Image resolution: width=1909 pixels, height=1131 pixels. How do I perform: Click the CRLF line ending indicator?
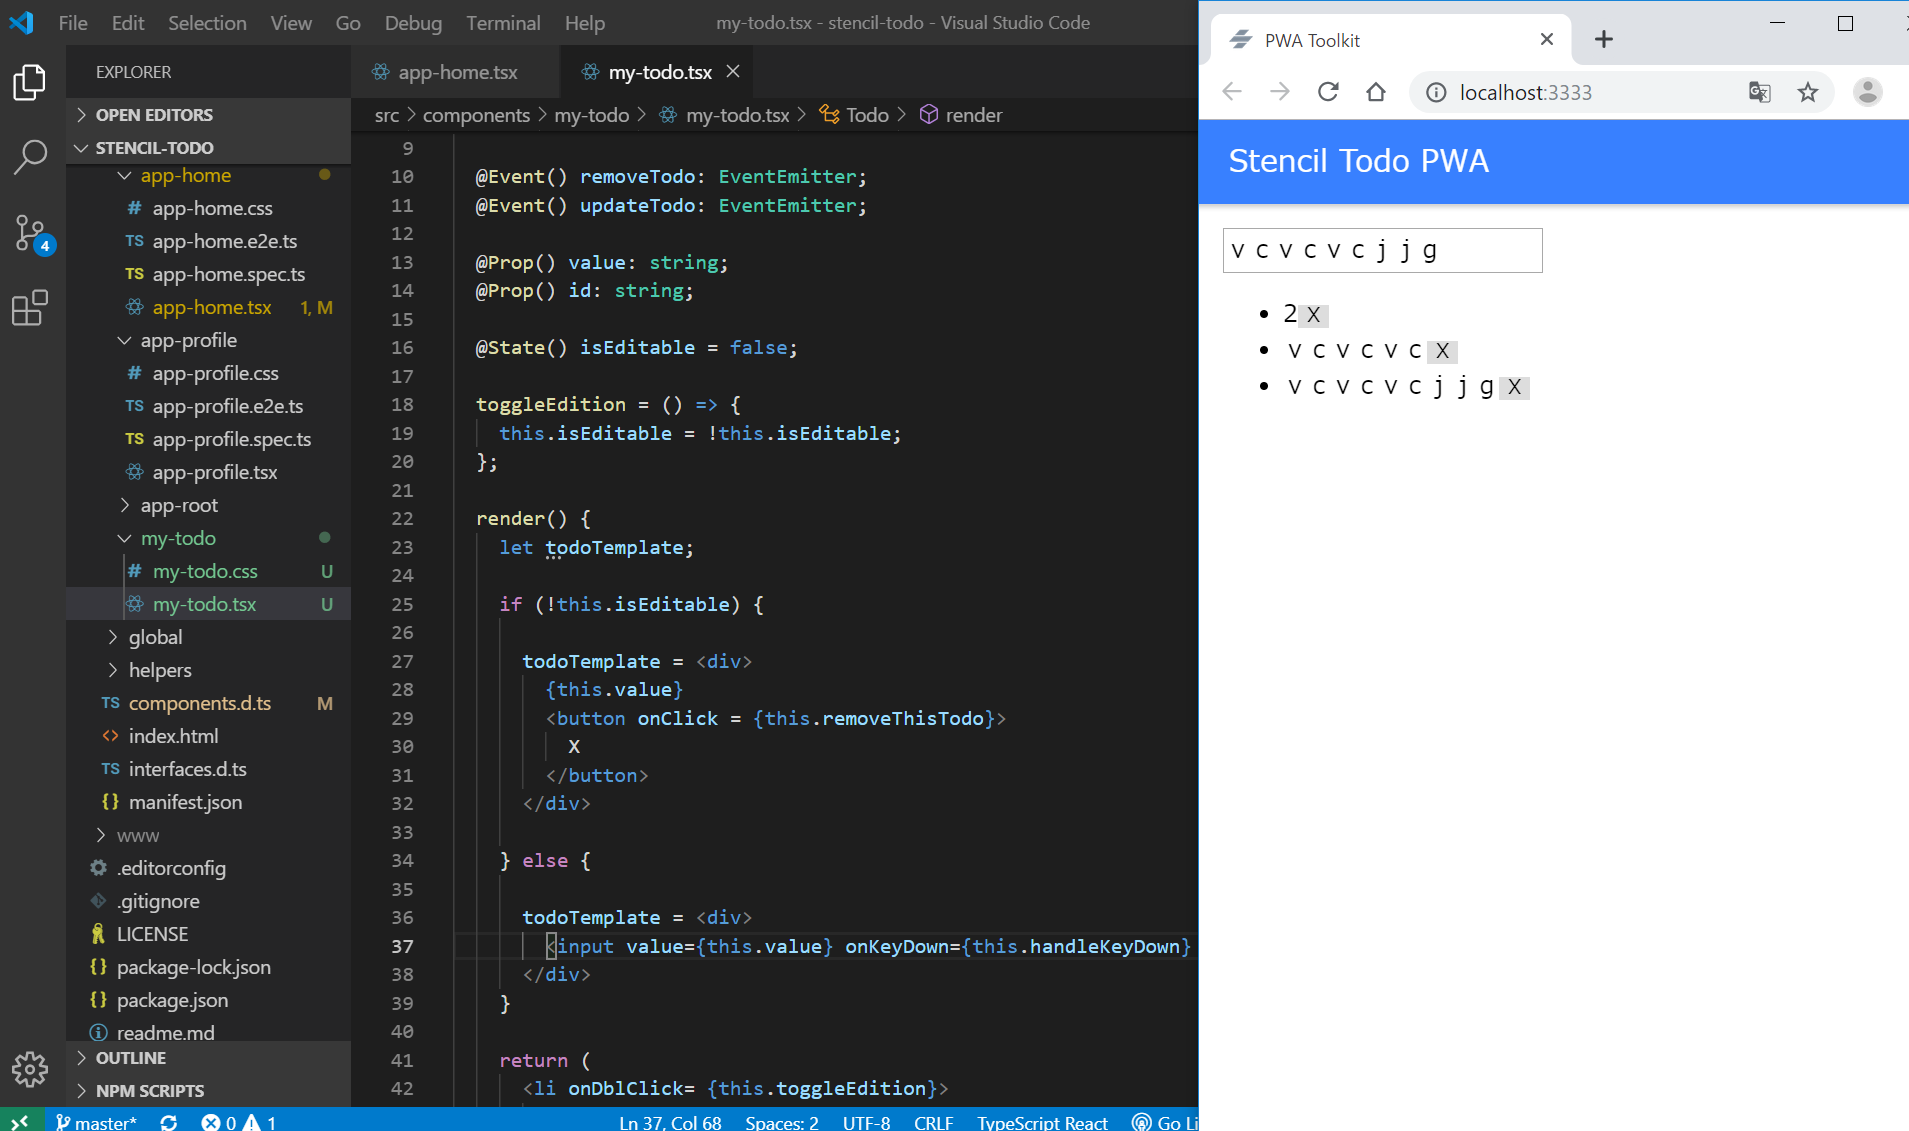pyautogui.click(x=933, y=1121)
